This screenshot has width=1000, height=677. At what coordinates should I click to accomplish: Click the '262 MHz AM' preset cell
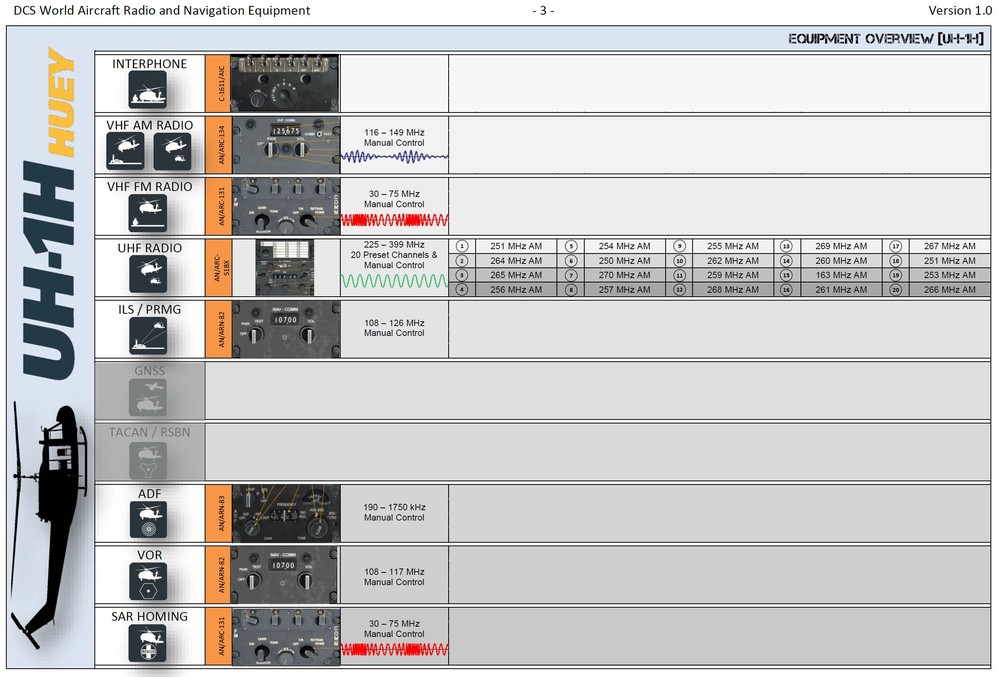point(733,261)
